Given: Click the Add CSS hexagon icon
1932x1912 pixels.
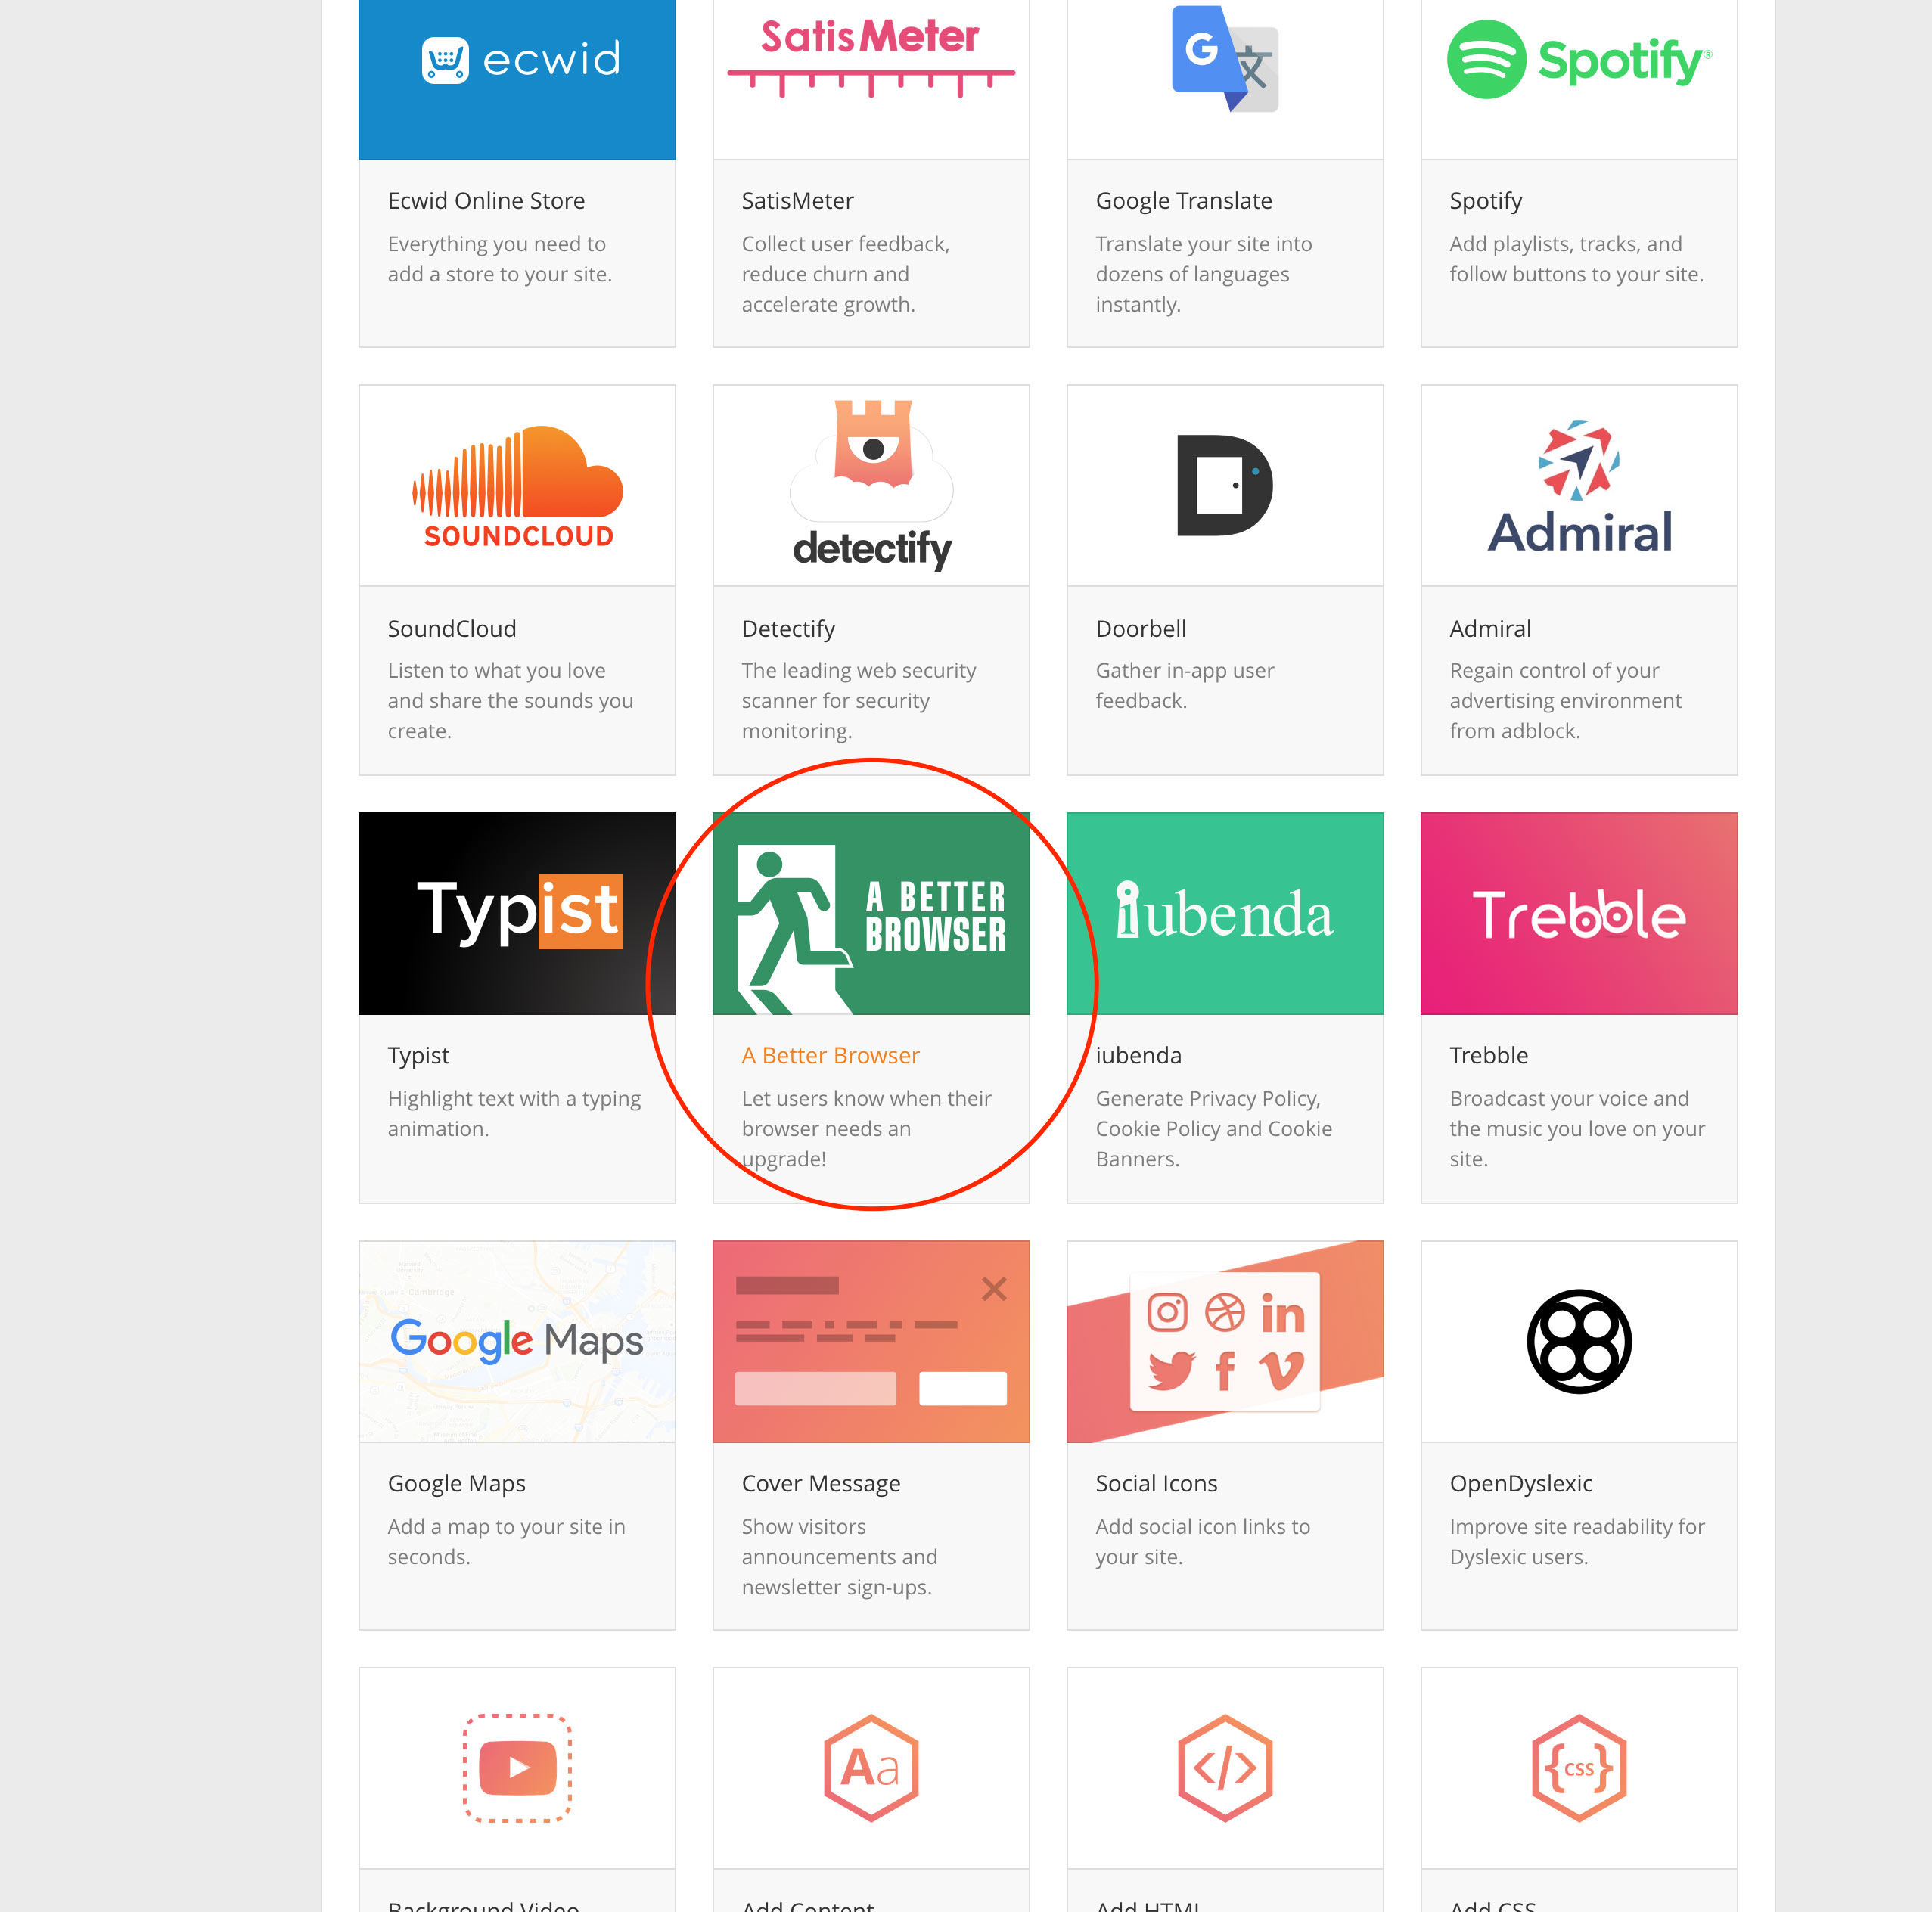Looking at the screenshot, I should point(1578,1767).
